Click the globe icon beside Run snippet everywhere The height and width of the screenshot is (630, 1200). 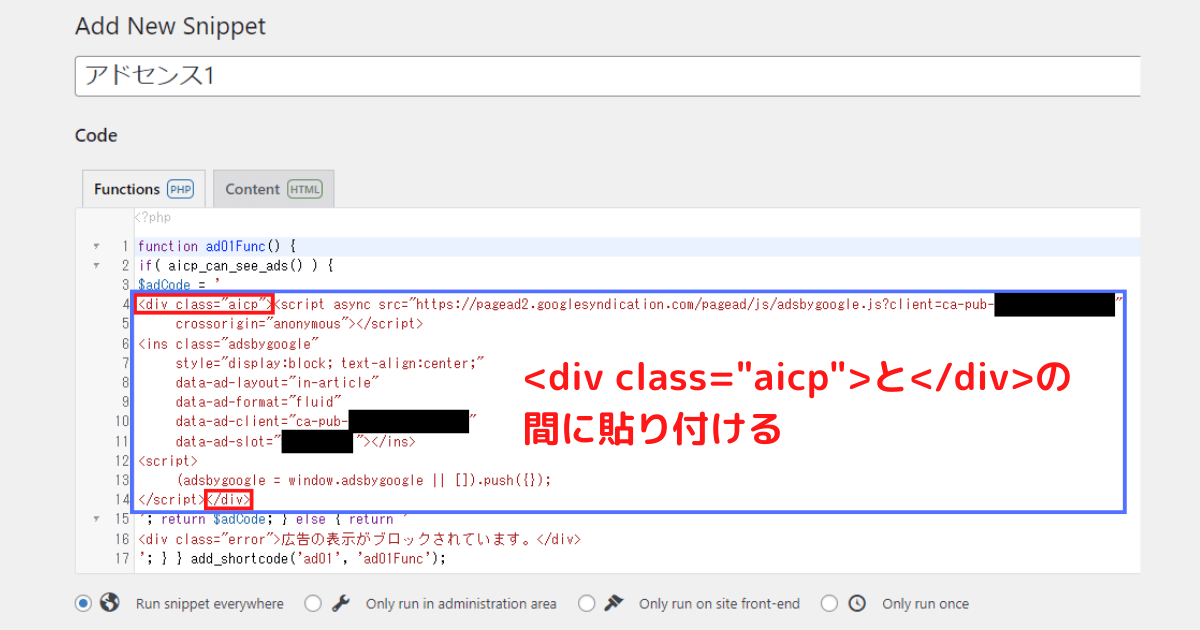(110, 603)
